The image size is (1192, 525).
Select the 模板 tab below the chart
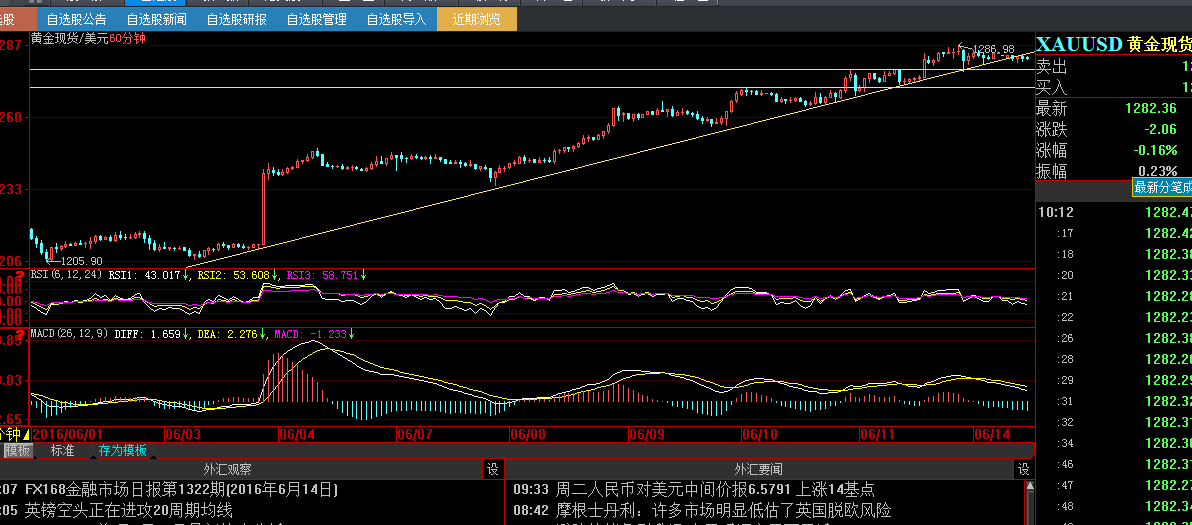[17, 451]
